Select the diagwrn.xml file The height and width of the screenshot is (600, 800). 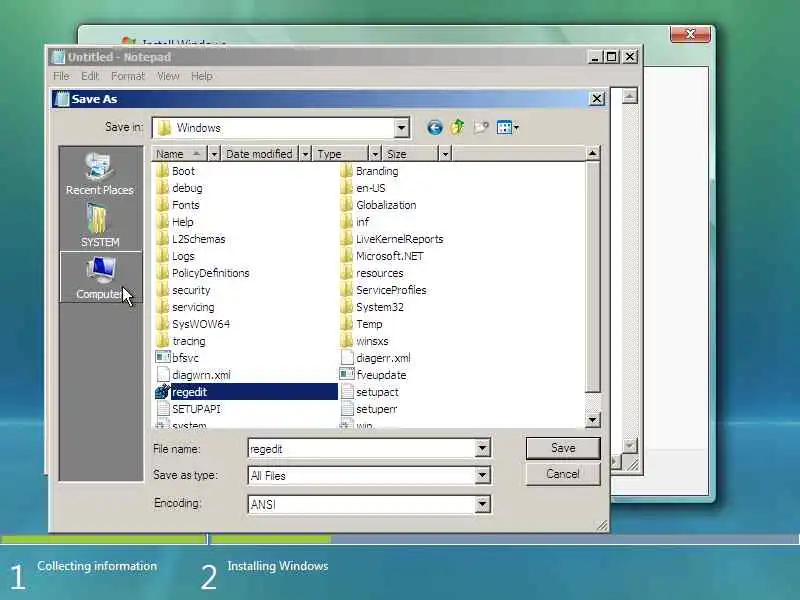point(193,375)
